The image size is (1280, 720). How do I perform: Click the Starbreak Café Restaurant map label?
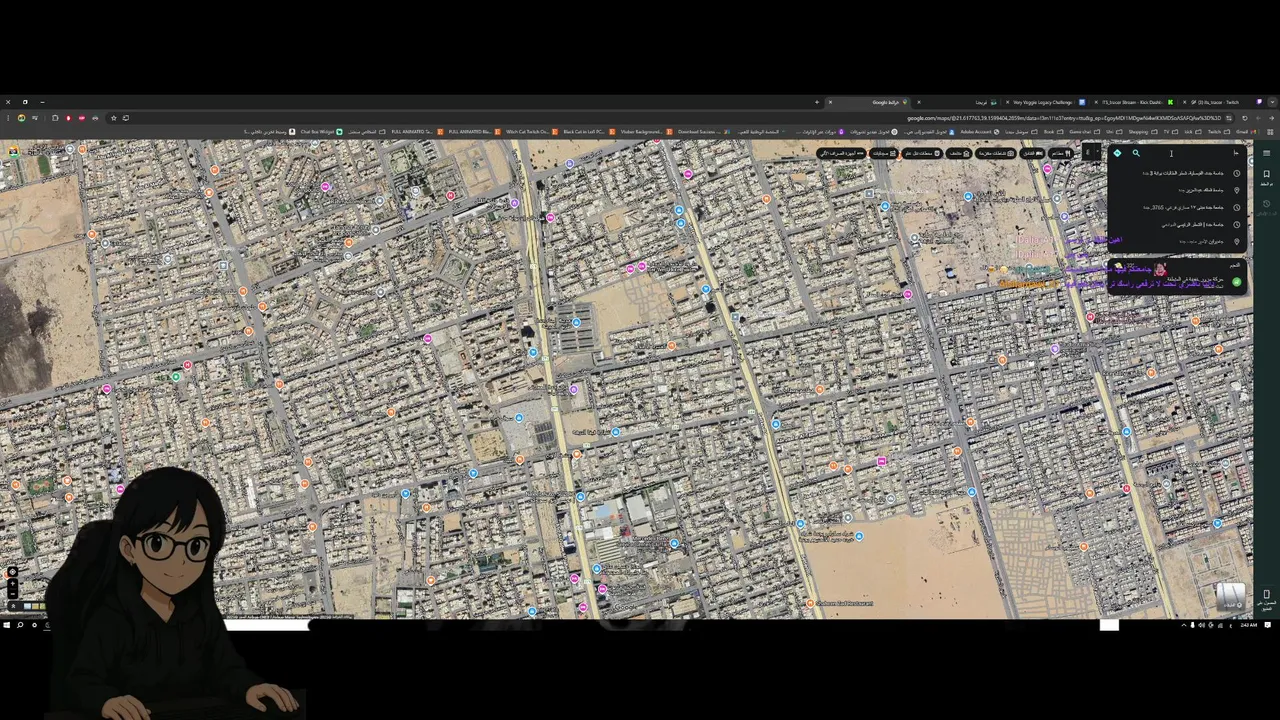point(845,603)
